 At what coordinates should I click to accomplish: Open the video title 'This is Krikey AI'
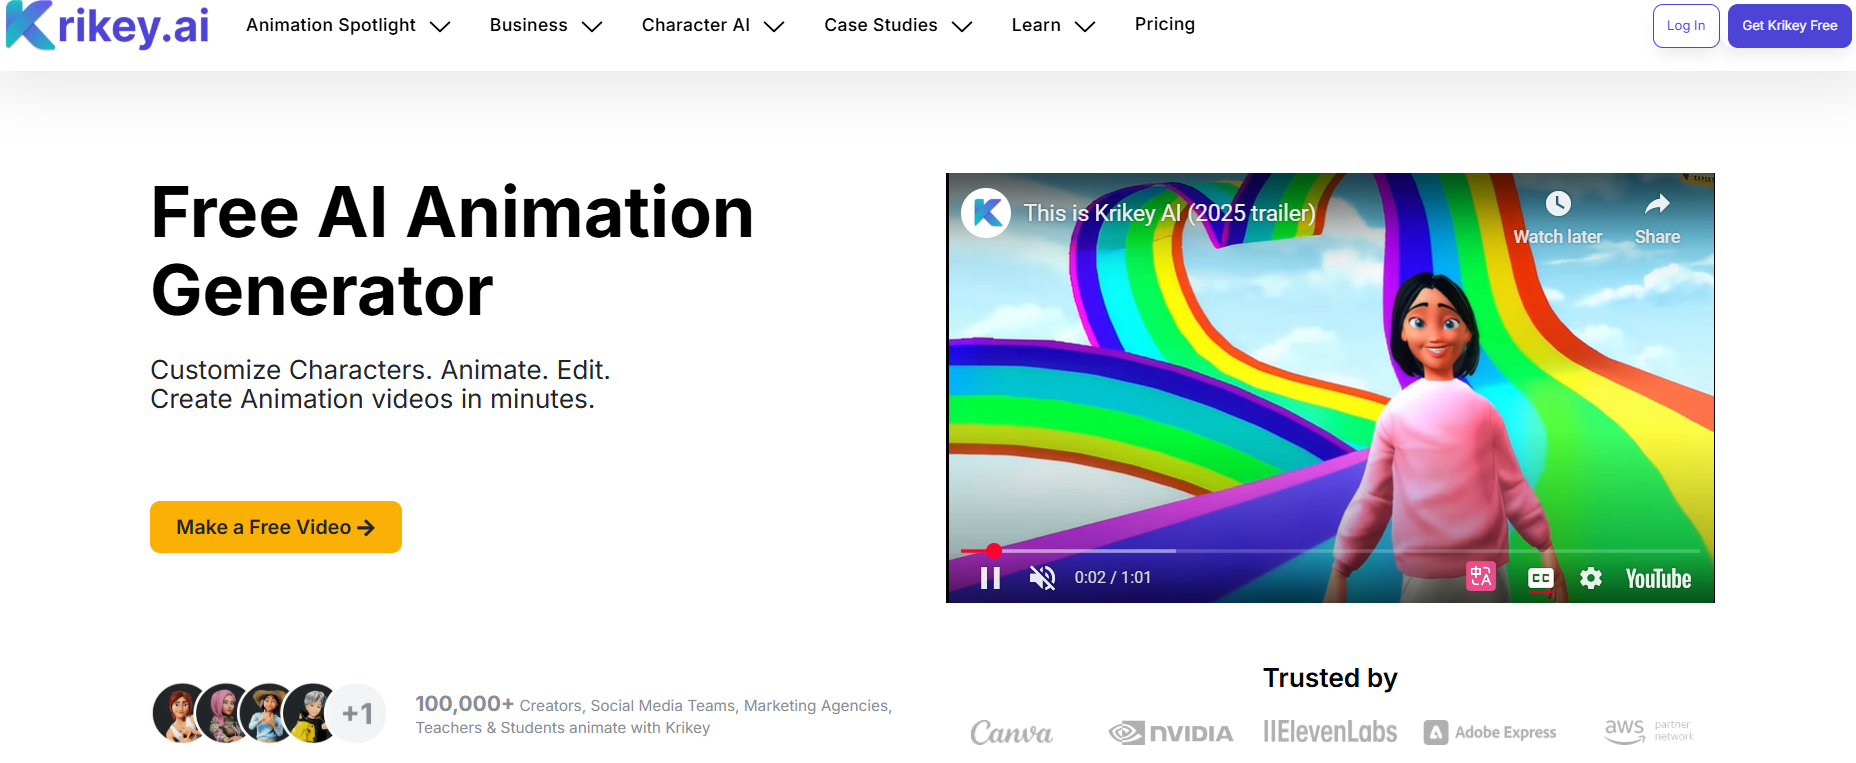1169,213
